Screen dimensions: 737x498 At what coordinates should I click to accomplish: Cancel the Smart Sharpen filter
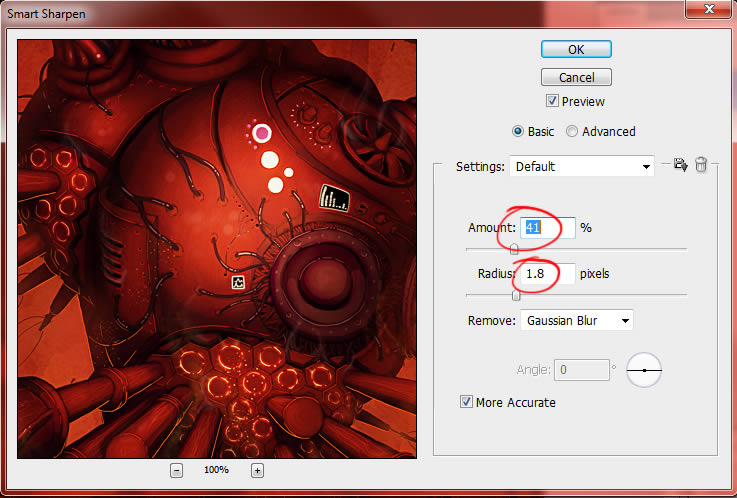tap(576, 77)
